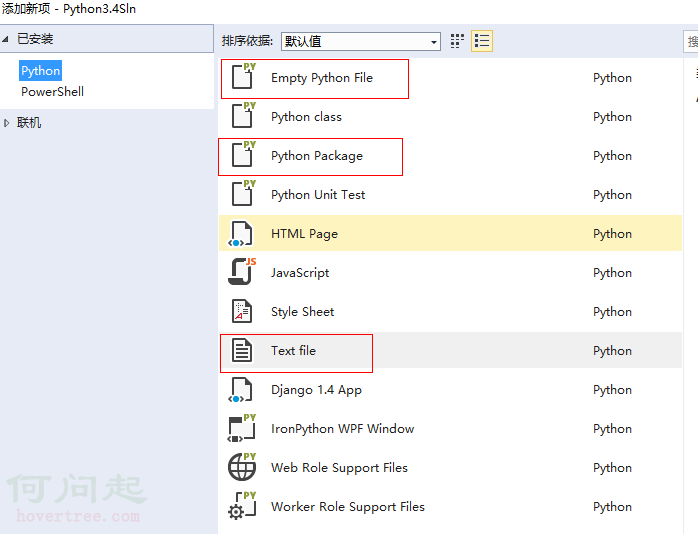The height and width of the screenshot is (534, 698).
Task: Click the search templates box
Action: coord(691,41)
